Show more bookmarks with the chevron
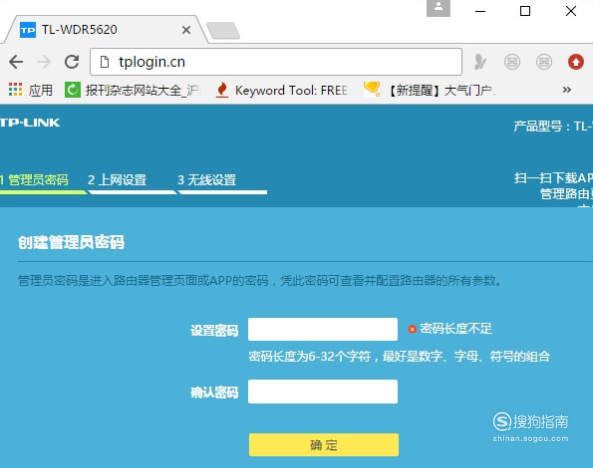Viewport: 593px width, 468px height. tap(567, 90)
